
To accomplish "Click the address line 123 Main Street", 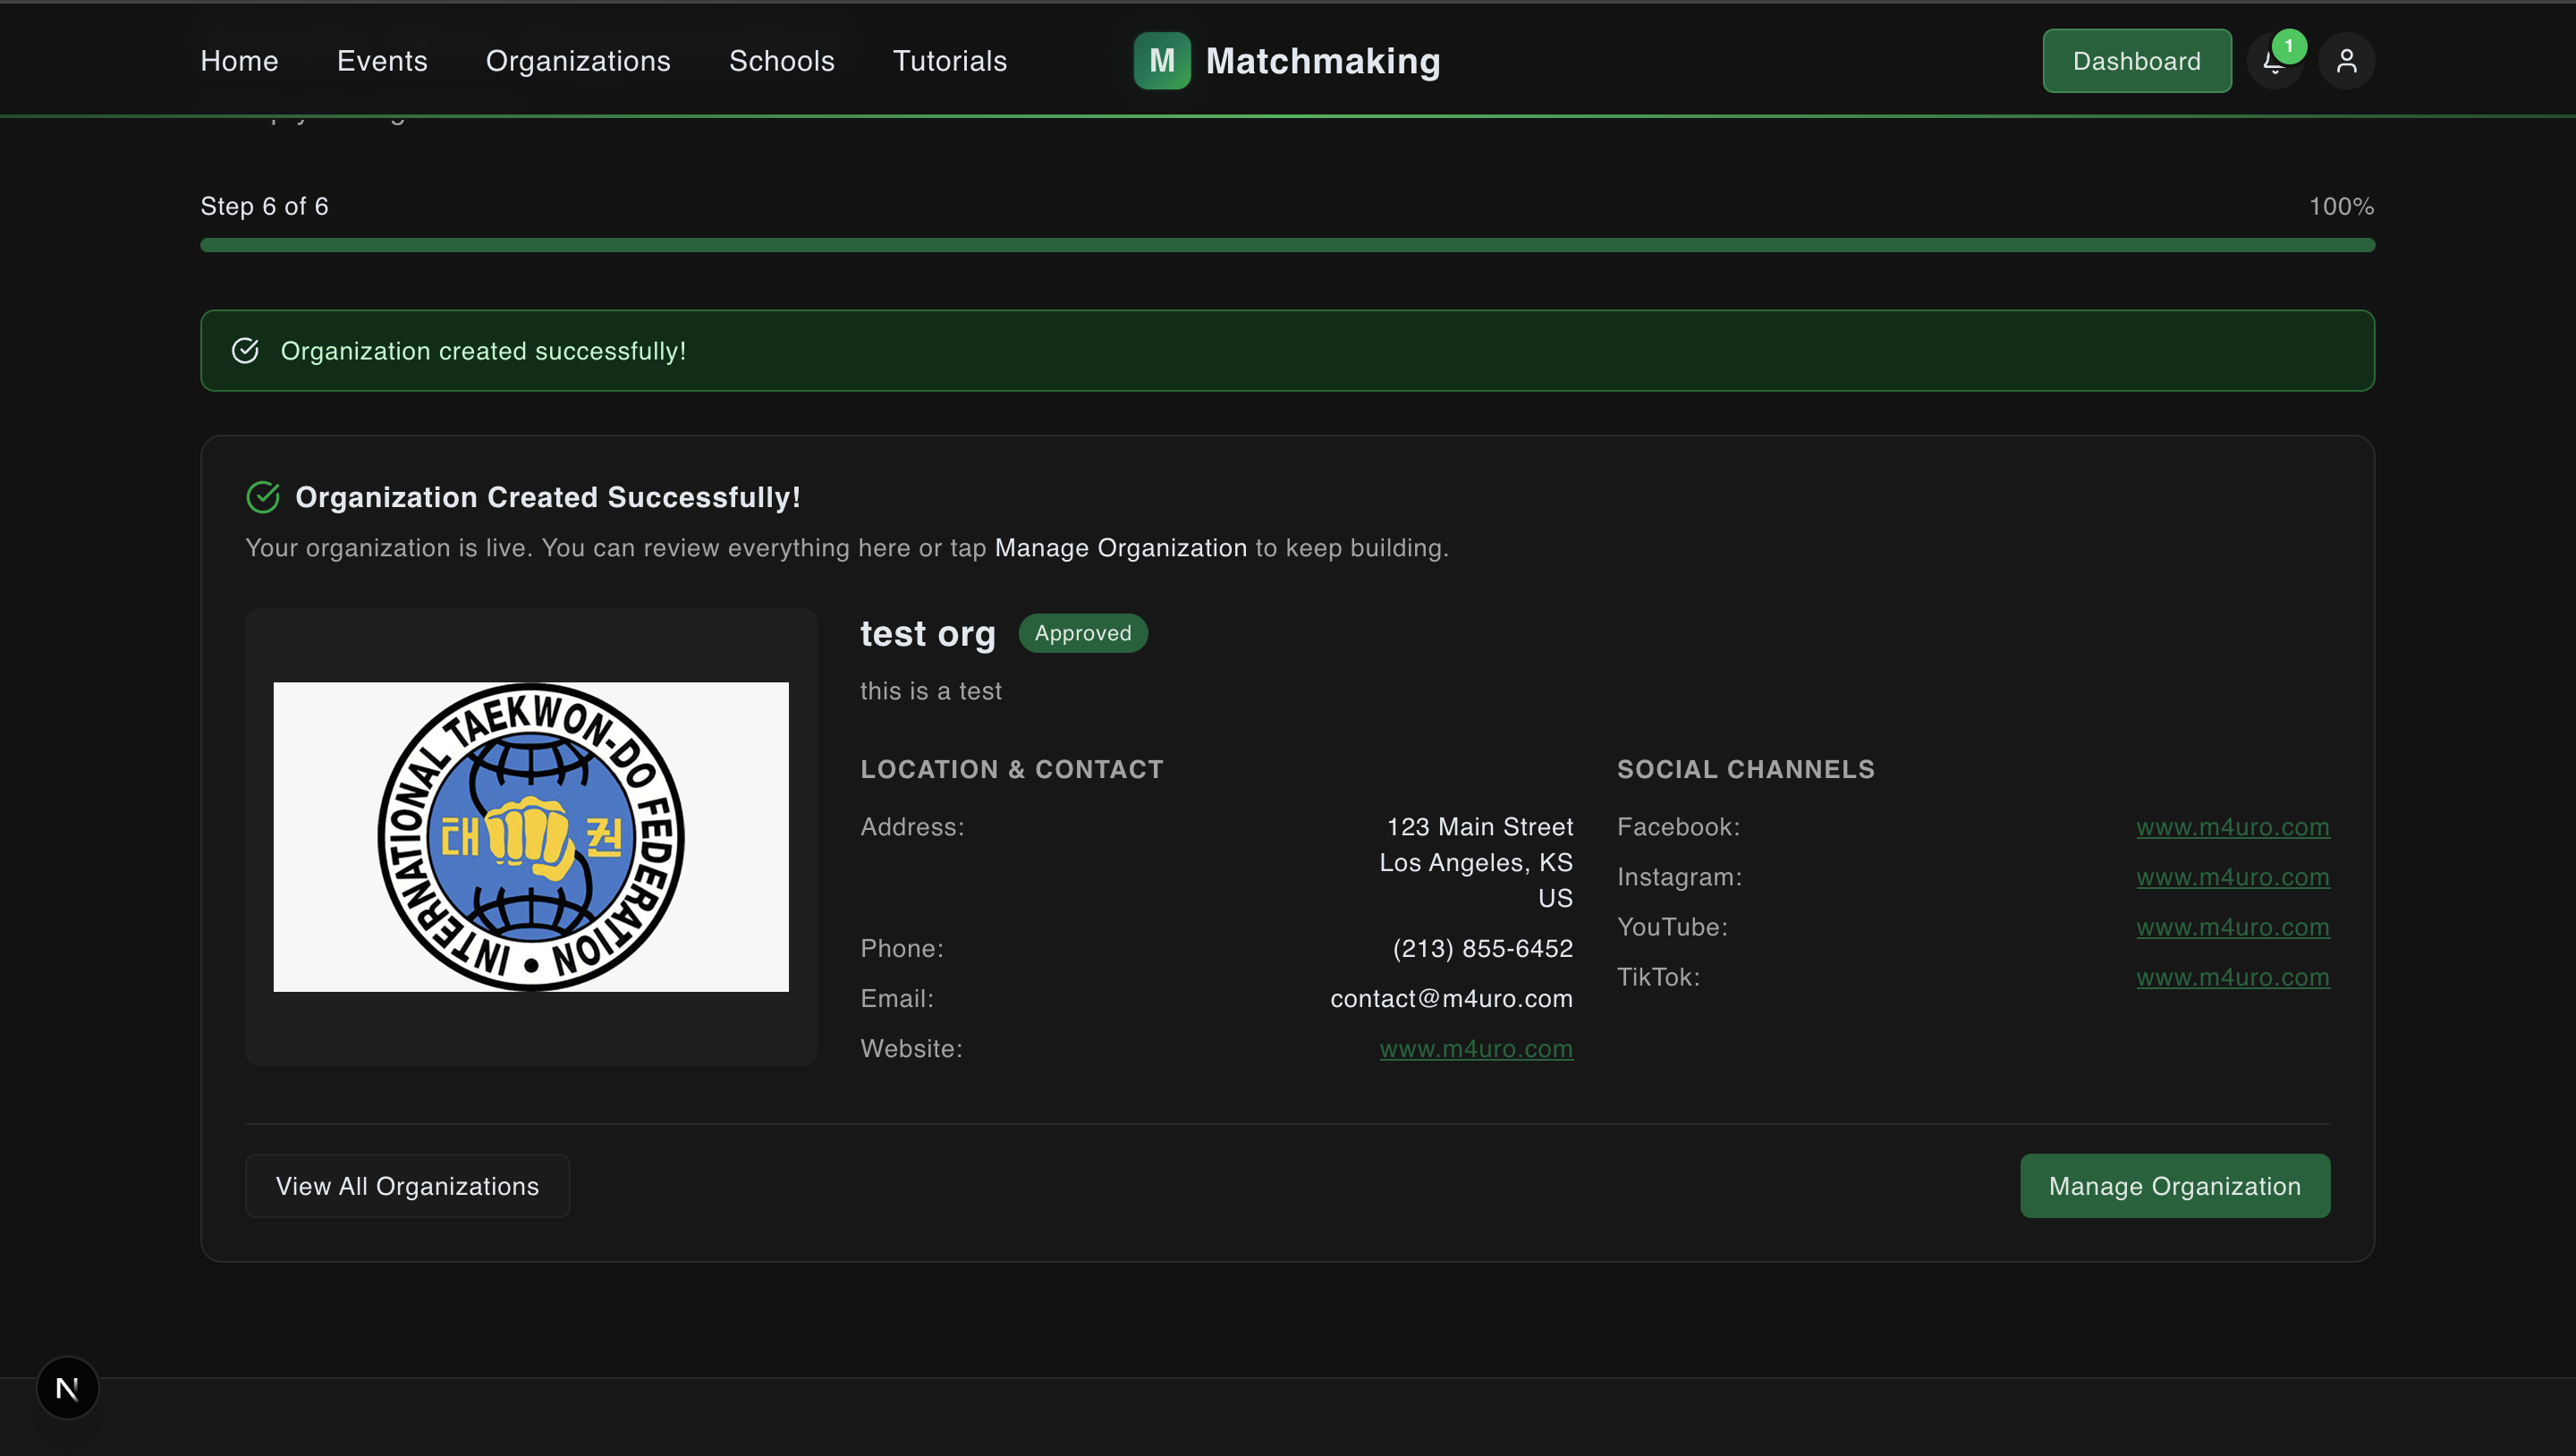I will point(1480,827).
